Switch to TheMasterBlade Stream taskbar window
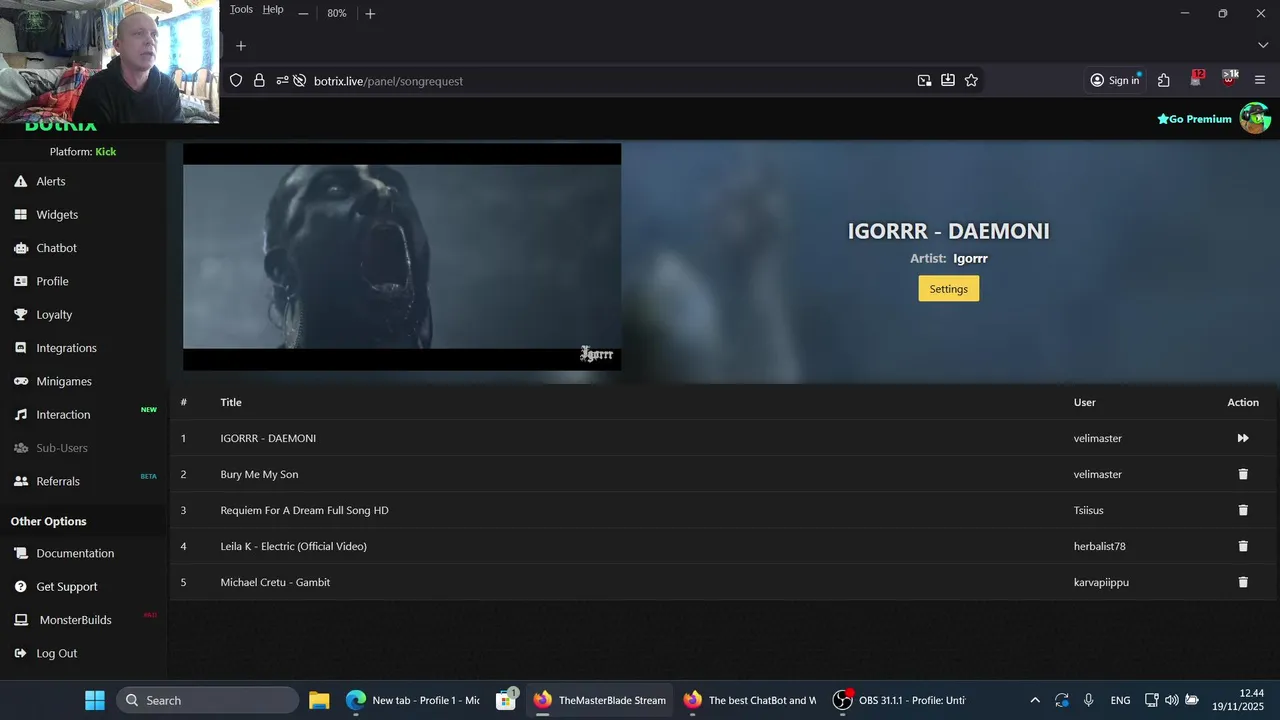The image size is (1280, 720). pyautogui.click(x=600, y=700)
